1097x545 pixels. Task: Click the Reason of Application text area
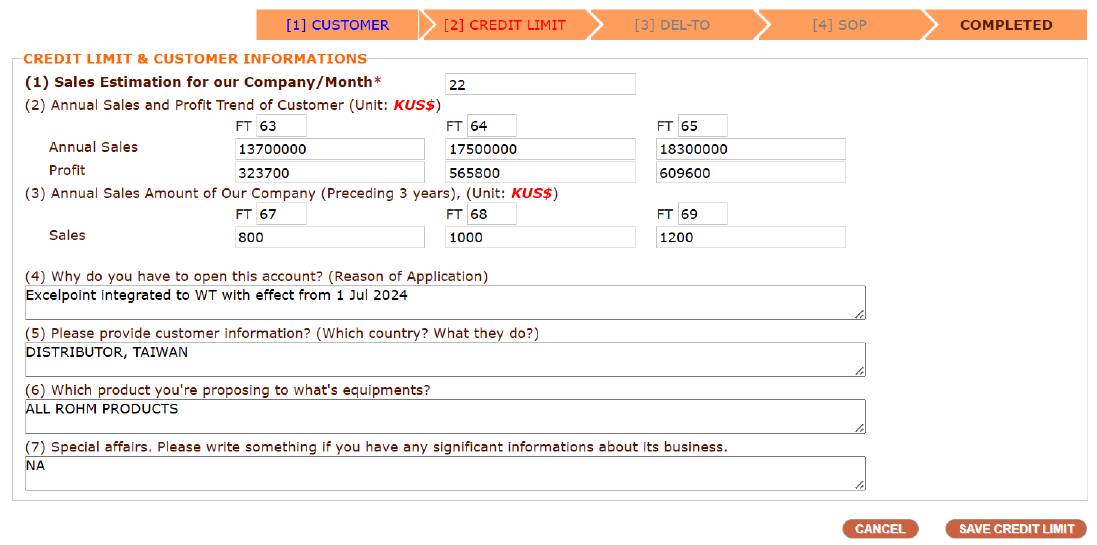[444, 302]
